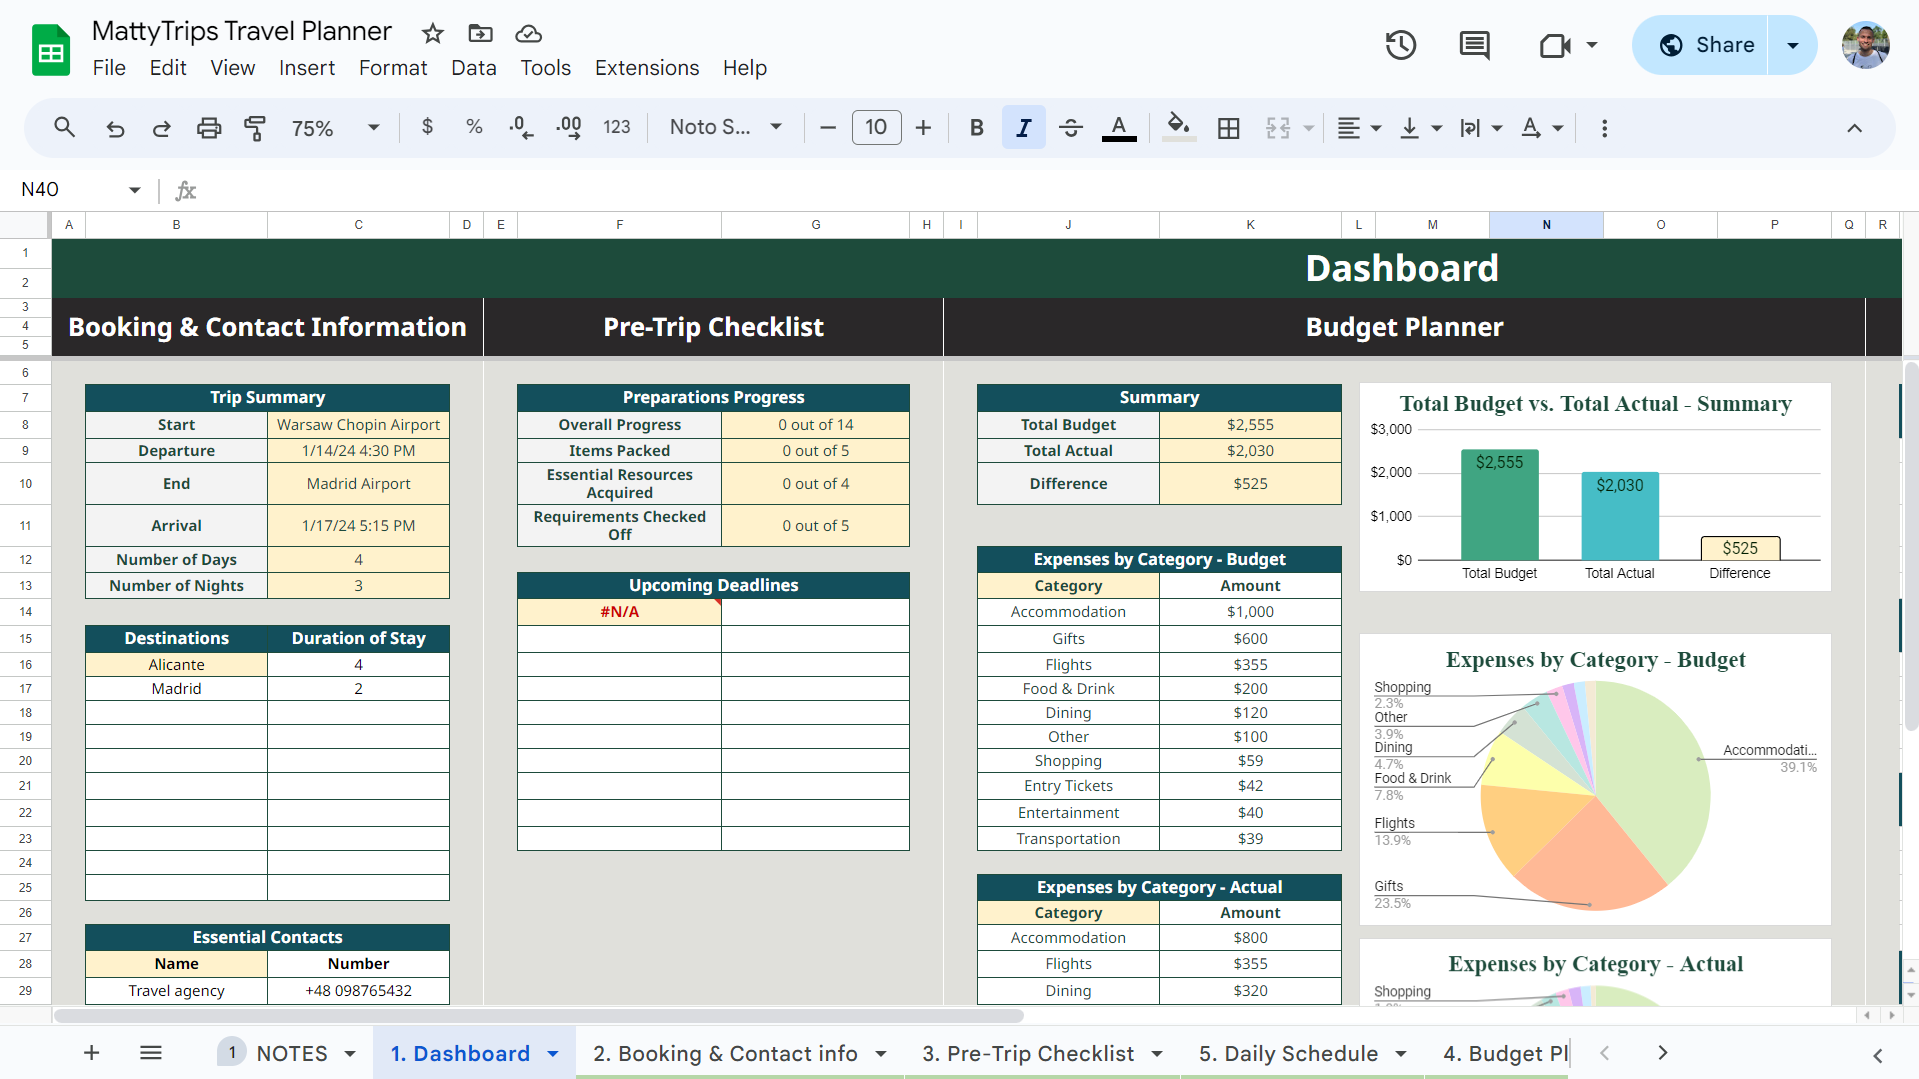The height and width of the screenshot is (1079, 1919).
Task: Select the Total Budget cell $2,555
Action: tap(1250, 425)
